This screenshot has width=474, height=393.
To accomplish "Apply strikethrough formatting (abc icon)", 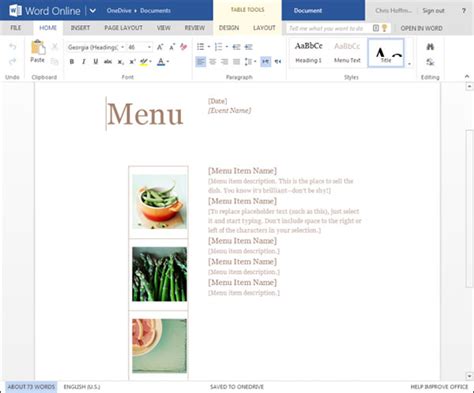I will coord(108,62).
